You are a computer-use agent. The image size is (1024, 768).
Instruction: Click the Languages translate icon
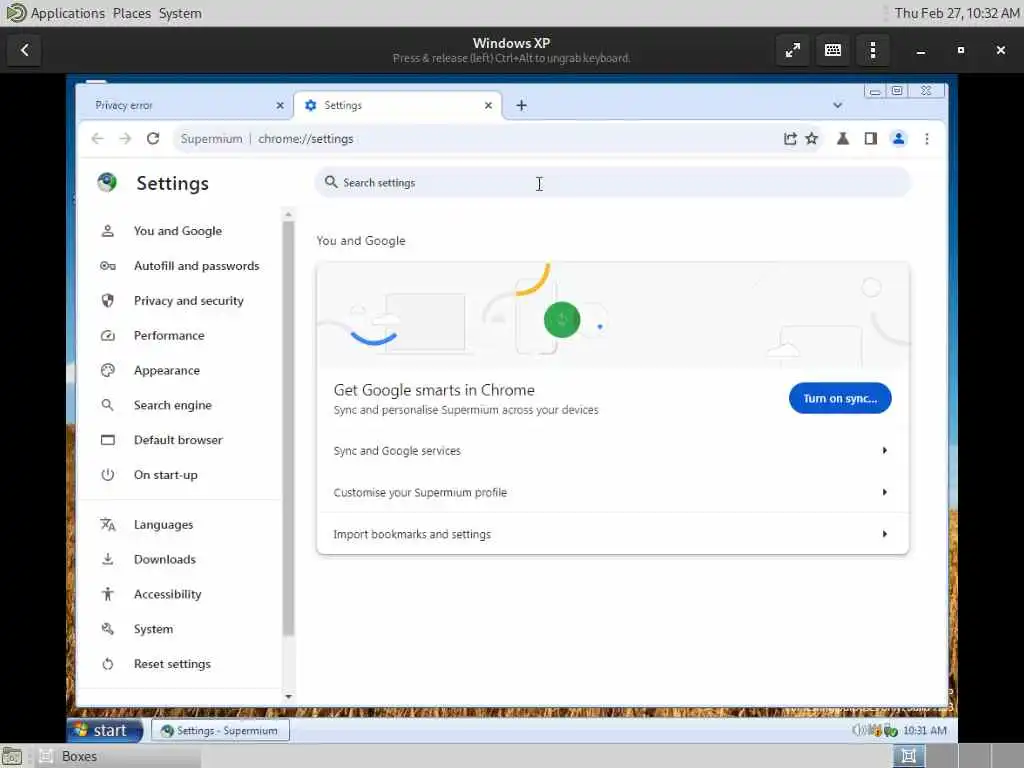pyautogui.click(x=108, y=524)
